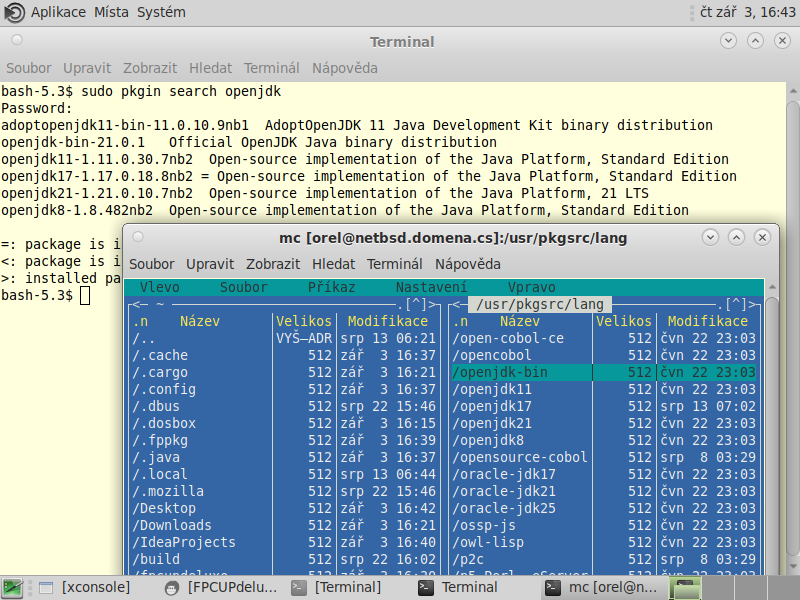Select /Desktop directory in left panel
This screenshot has height=600, width=800.
click(x=284, y=508)
